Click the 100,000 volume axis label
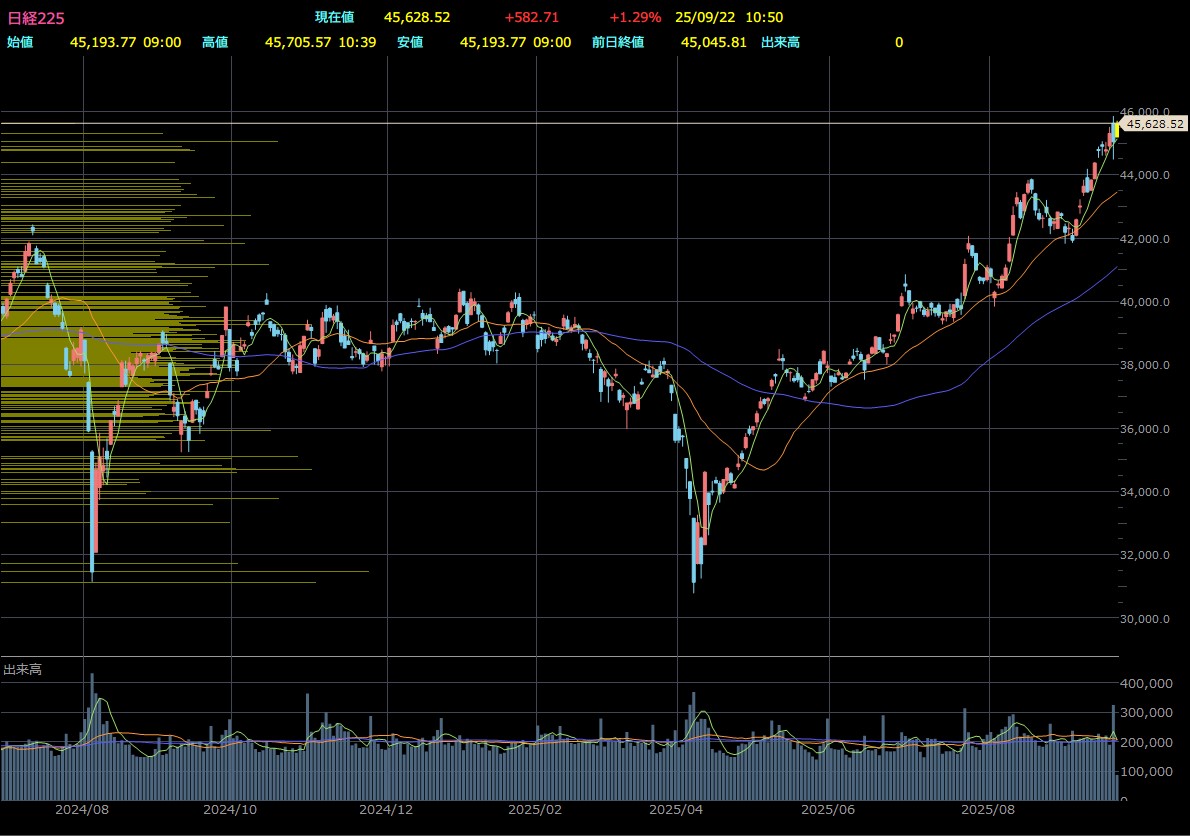This screenshot has width=1190, height=836. [1146, 771]
